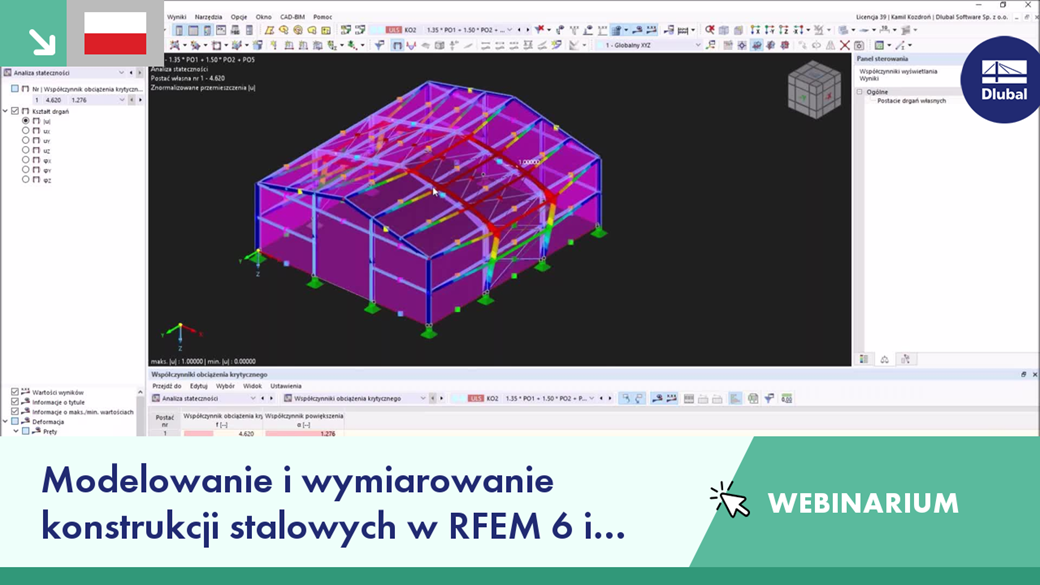This screenshot has height=585, width=1040.
Task: Collapse the Ogólne group in Panel sterowania
Action: point(860,92)
